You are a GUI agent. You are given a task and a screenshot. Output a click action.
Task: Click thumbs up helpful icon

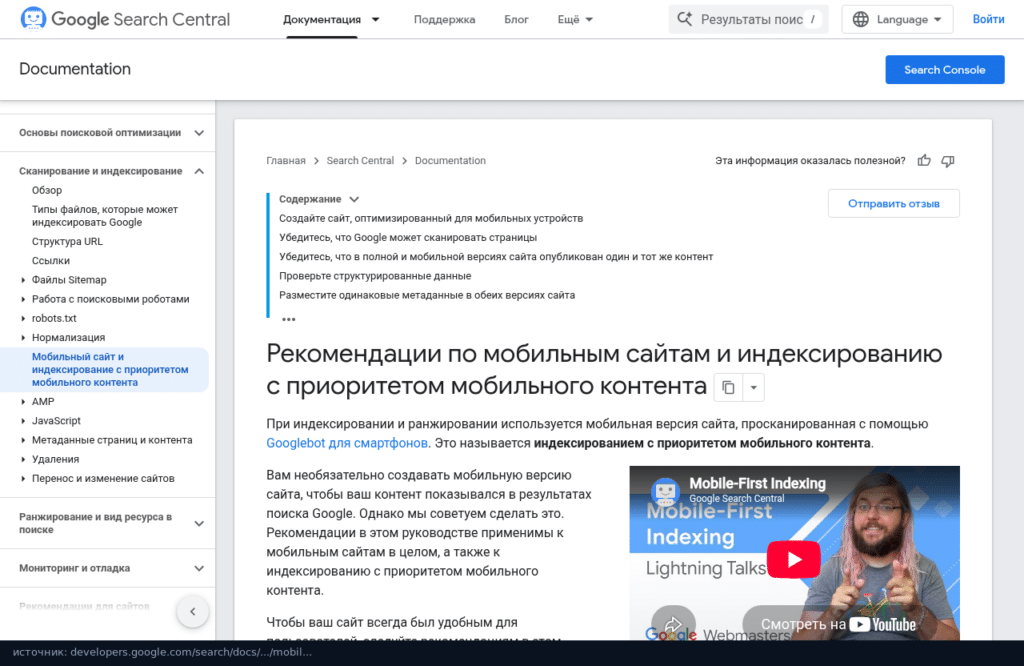coord(923,161)
